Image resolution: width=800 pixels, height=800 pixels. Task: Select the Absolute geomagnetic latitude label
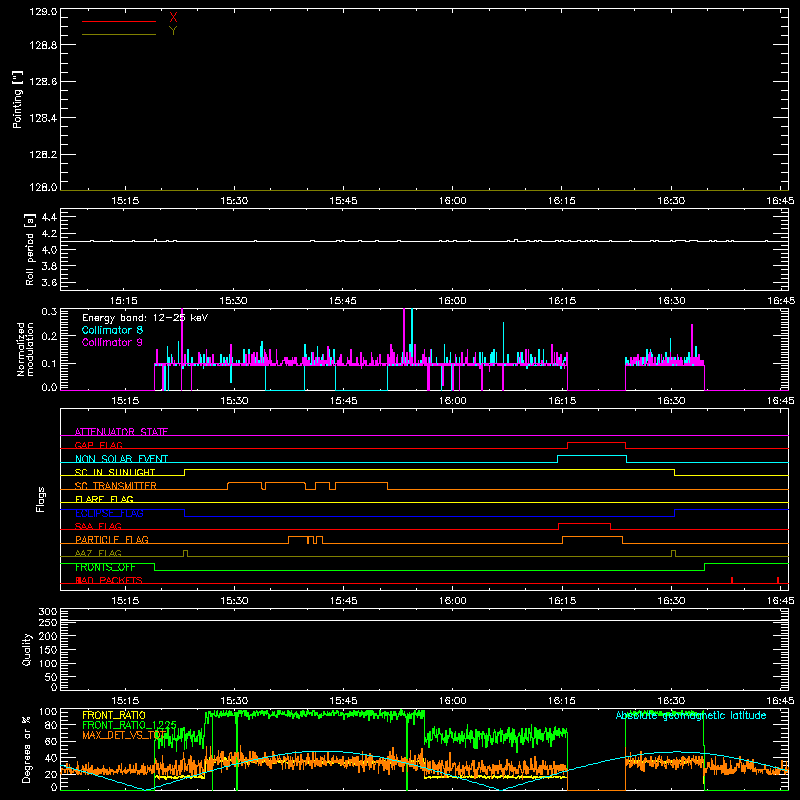coord(691,715)
